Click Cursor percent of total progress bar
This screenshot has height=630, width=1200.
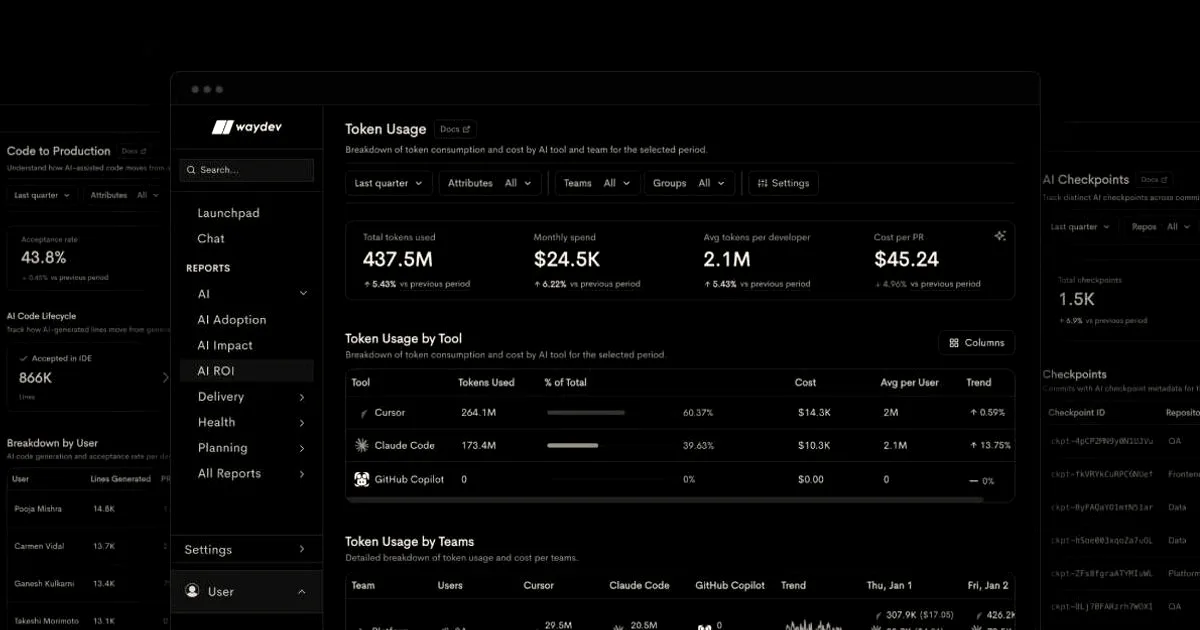tap(586, 412)
